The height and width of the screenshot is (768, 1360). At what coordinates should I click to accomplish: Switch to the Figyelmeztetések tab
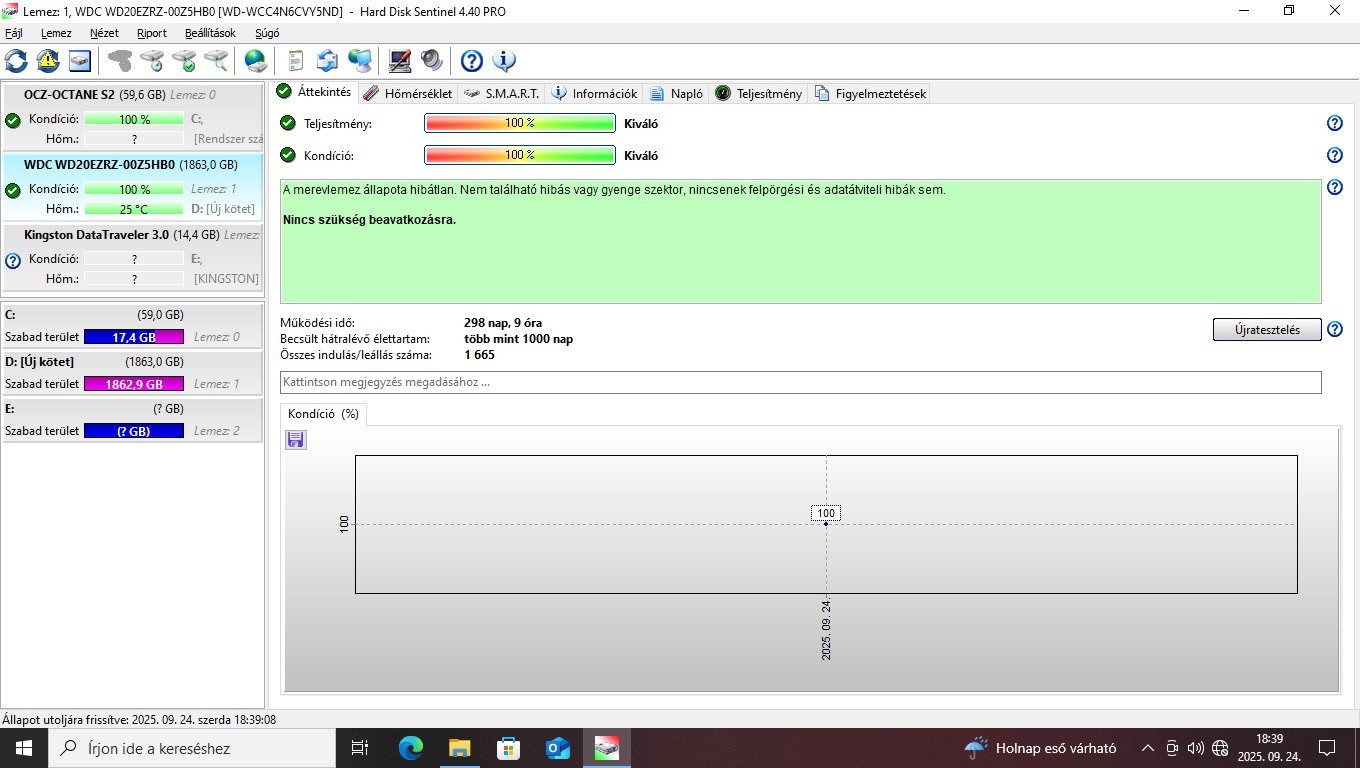click(x=871, y=93)
